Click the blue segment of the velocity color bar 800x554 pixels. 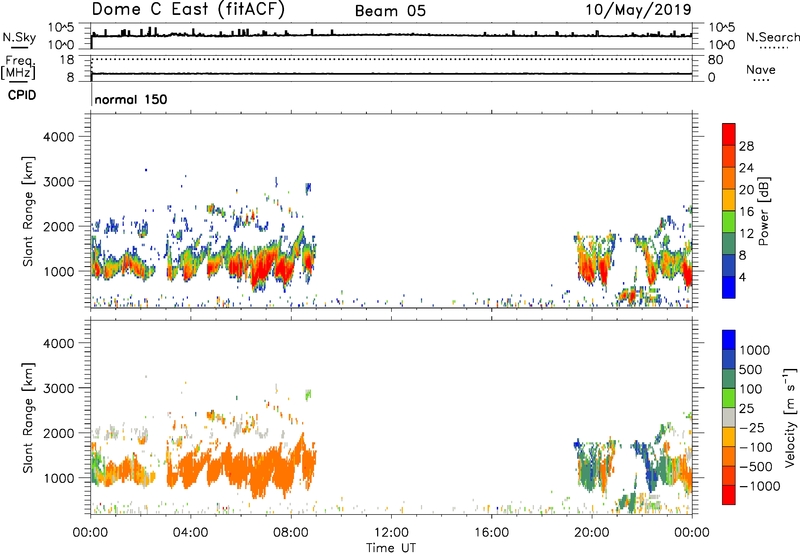(729, 340)
